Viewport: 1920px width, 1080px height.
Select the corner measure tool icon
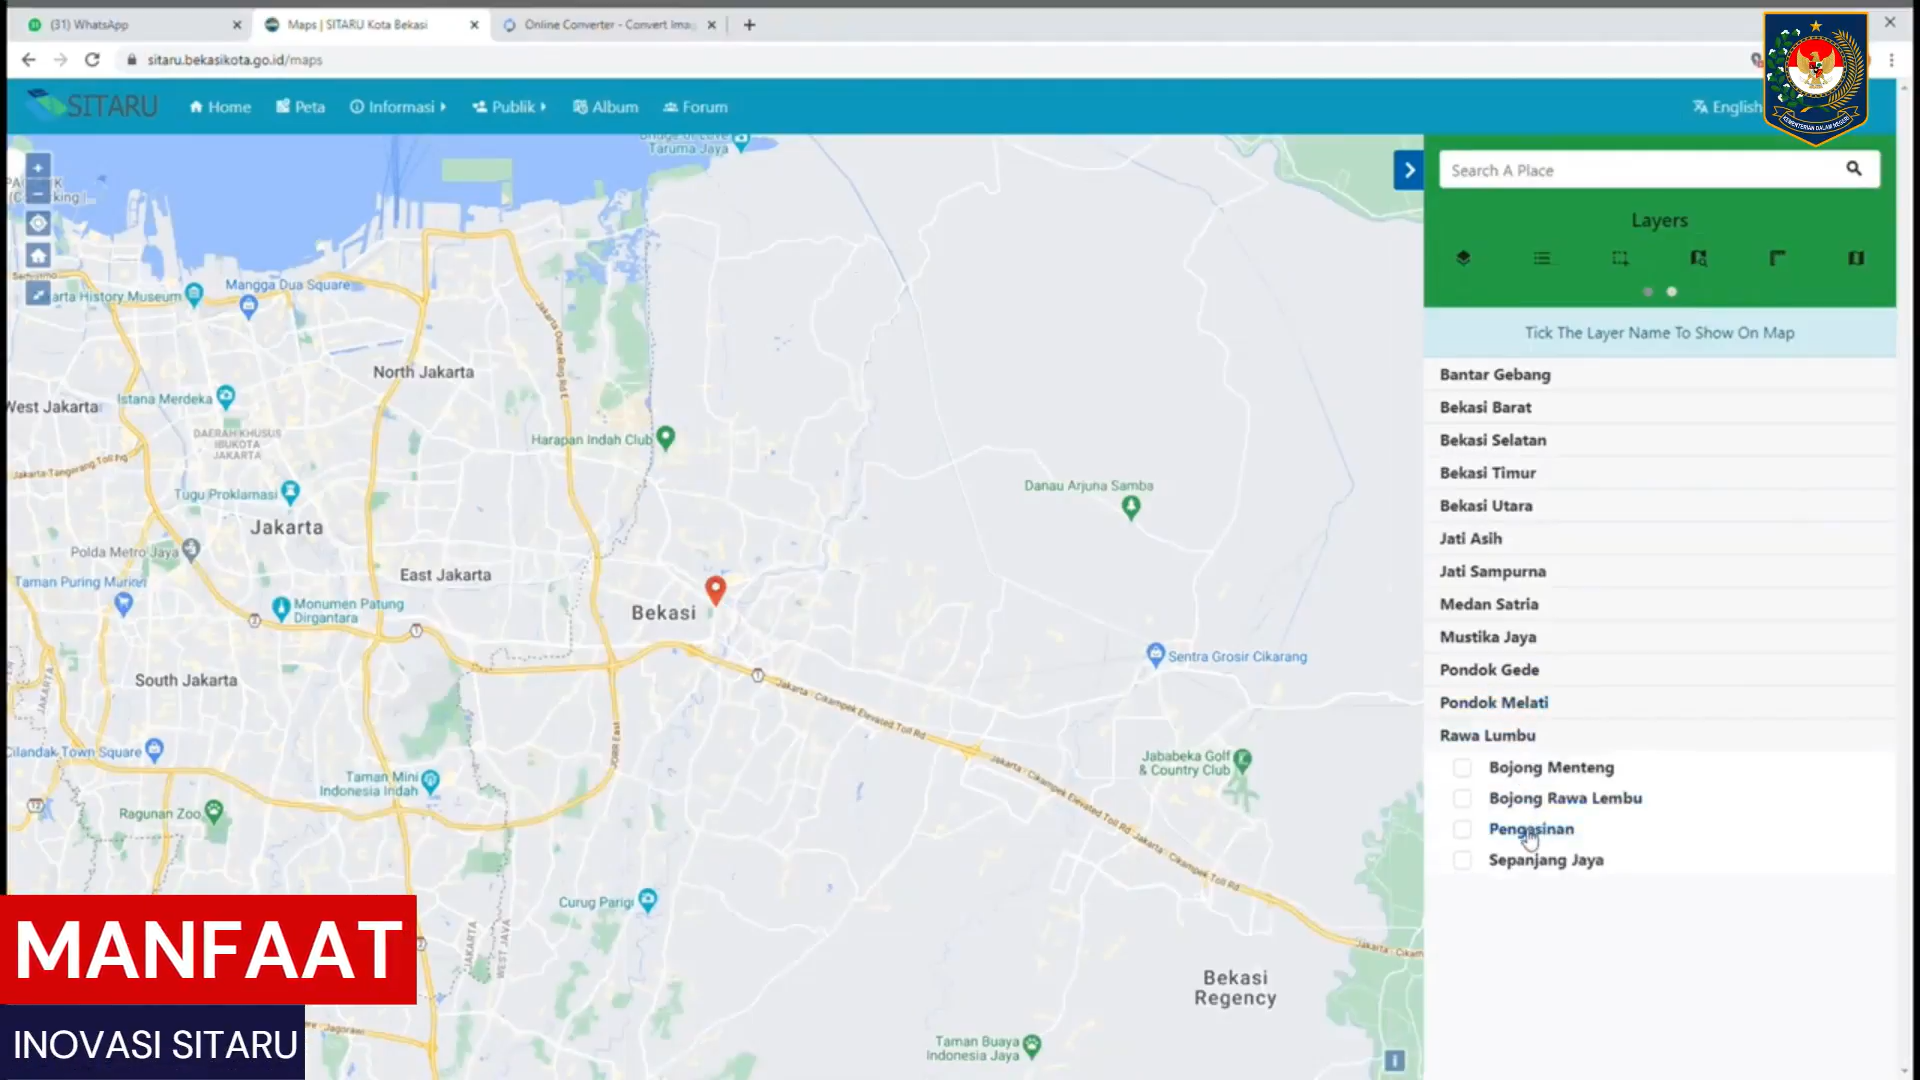click(x=1777, y=258)
